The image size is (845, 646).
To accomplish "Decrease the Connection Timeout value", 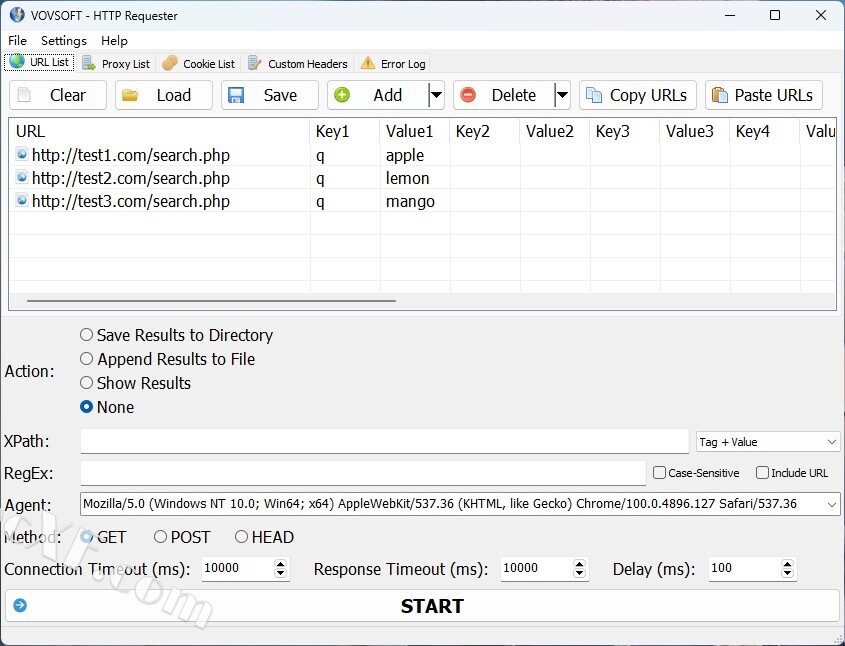I will [x=280, y=573].
